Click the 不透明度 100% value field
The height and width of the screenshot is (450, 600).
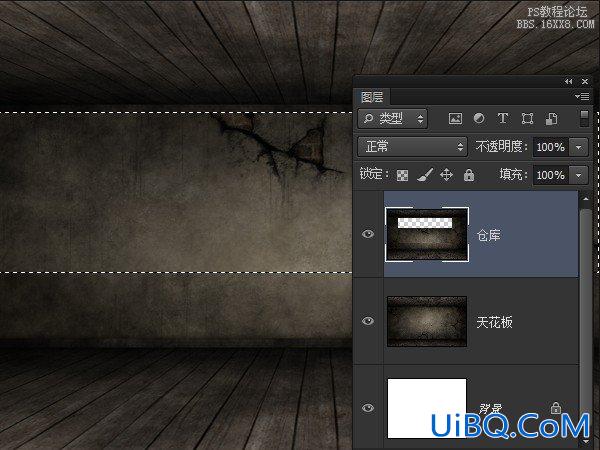[551, 147]
